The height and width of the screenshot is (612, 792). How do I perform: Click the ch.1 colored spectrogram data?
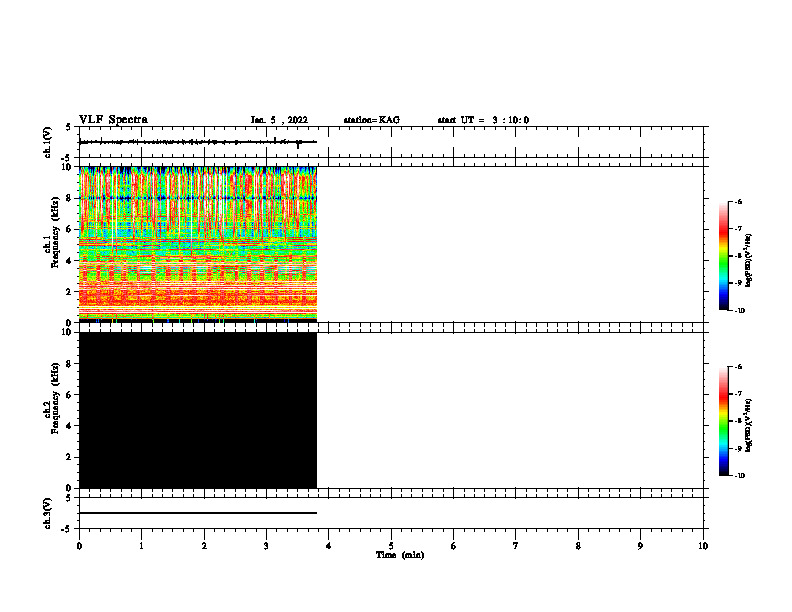[198, 244]
